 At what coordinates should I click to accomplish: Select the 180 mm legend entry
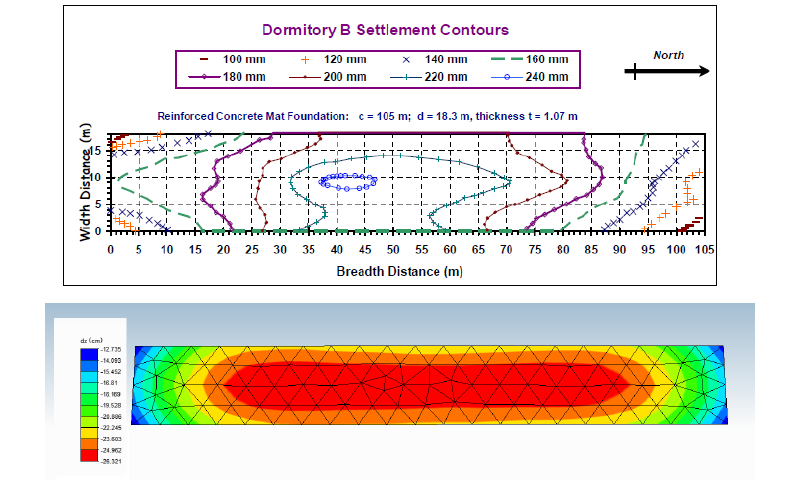coord(227,77)
